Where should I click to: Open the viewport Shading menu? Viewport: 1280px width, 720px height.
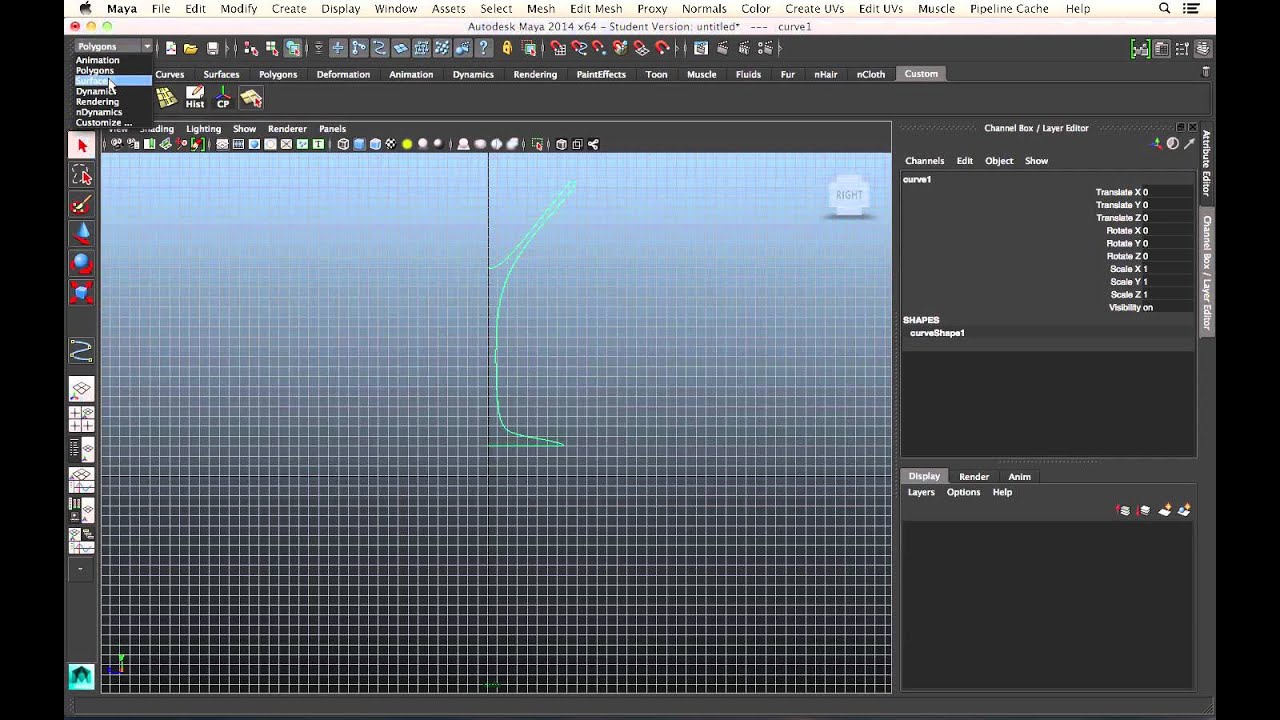point(157,129)
